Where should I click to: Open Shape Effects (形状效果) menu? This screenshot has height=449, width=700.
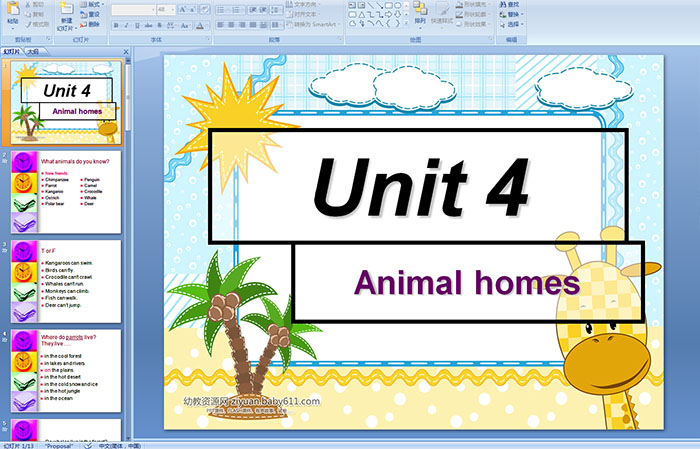[x=474, y=24]
